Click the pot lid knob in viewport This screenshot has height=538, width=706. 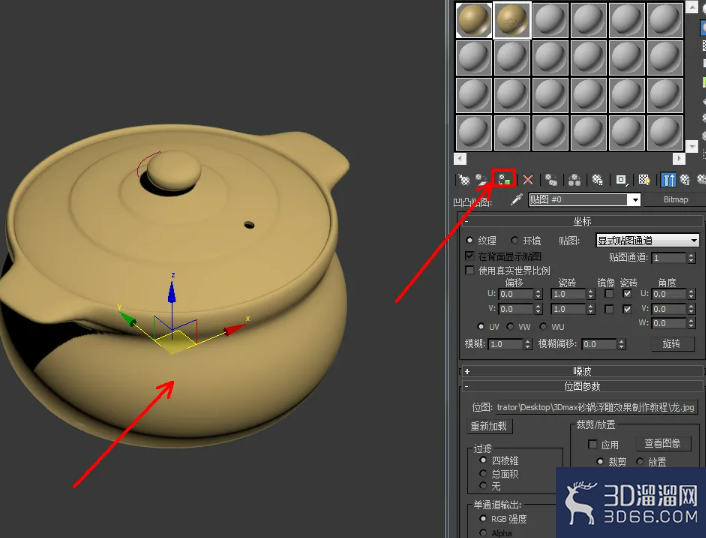coord(174,170)
